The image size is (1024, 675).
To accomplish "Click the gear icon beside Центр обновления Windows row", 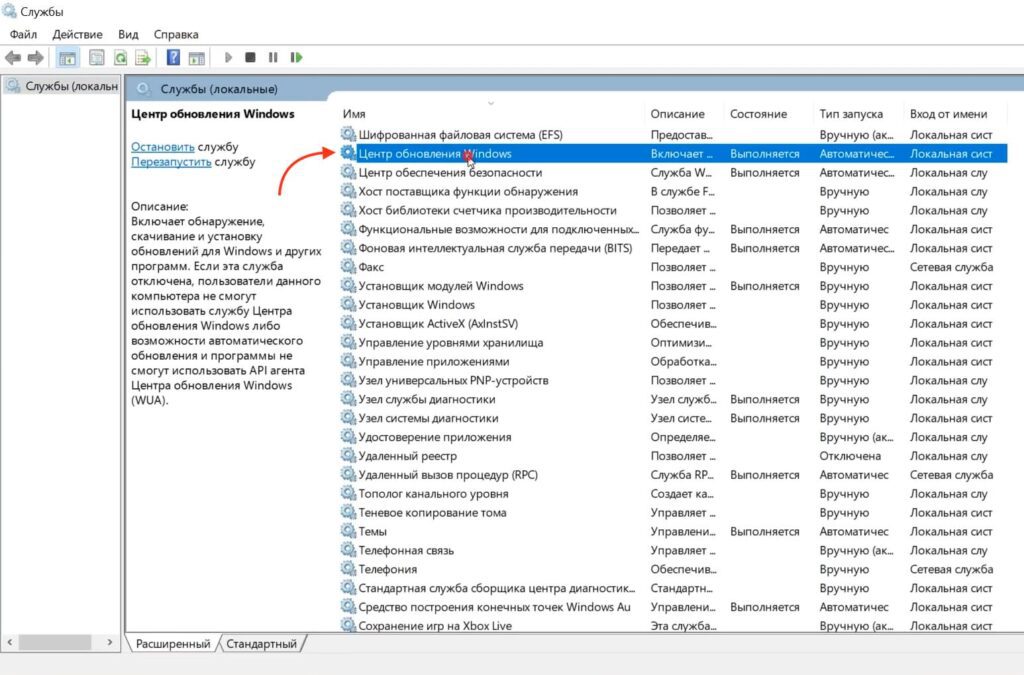I will point(348,153).
